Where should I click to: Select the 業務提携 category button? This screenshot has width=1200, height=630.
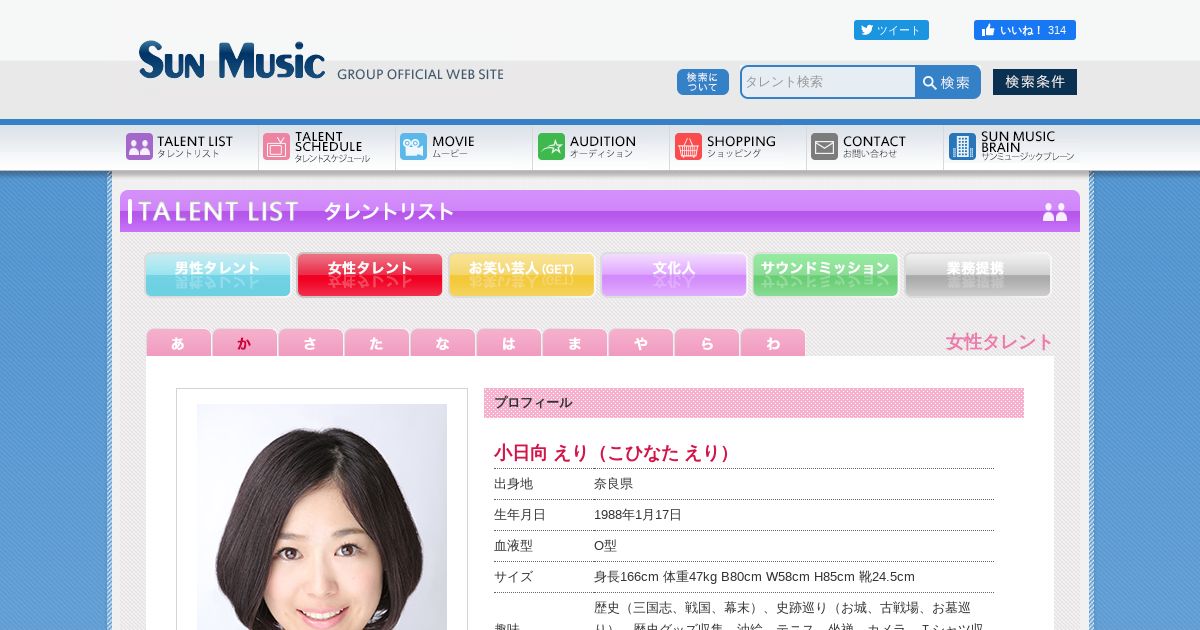978,274
